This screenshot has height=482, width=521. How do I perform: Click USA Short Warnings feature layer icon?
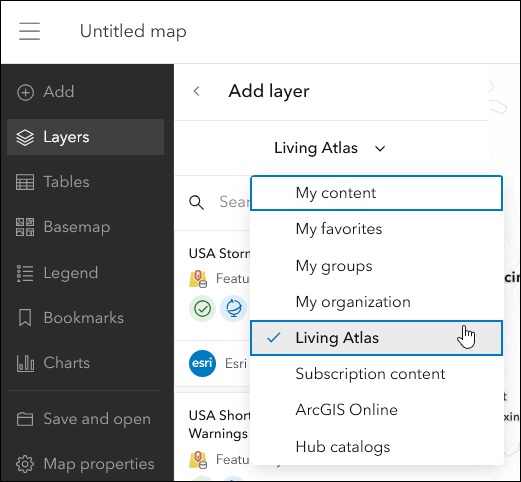[198, 460]
